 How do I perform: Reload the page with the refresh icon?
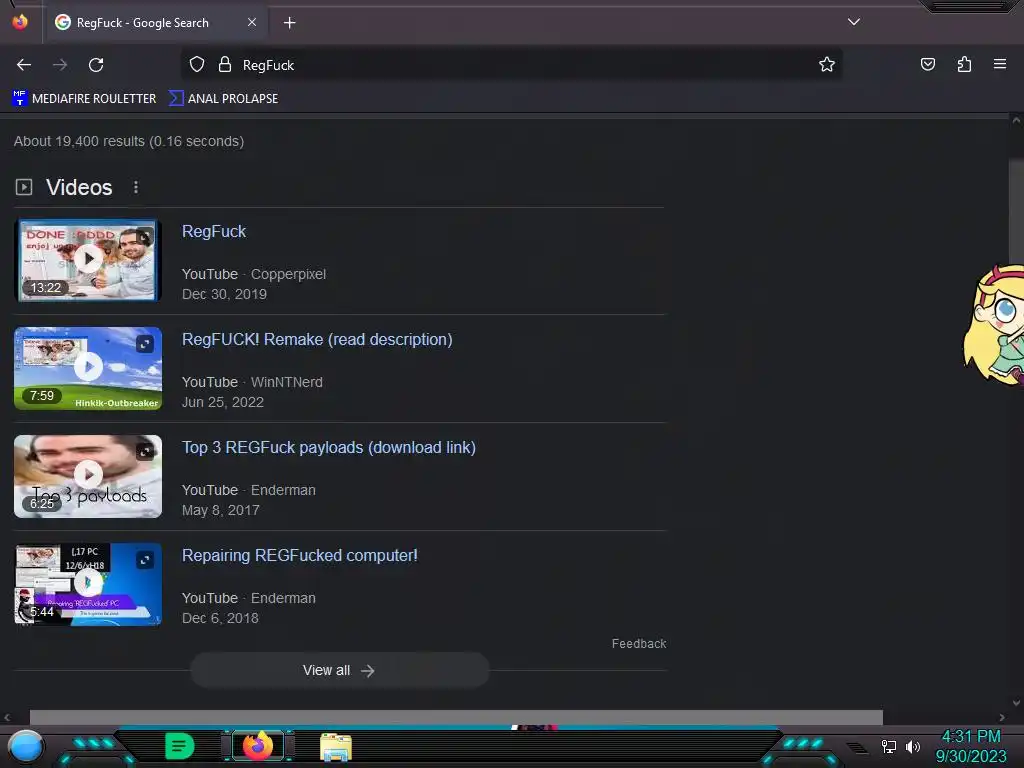tap(96, 65)
